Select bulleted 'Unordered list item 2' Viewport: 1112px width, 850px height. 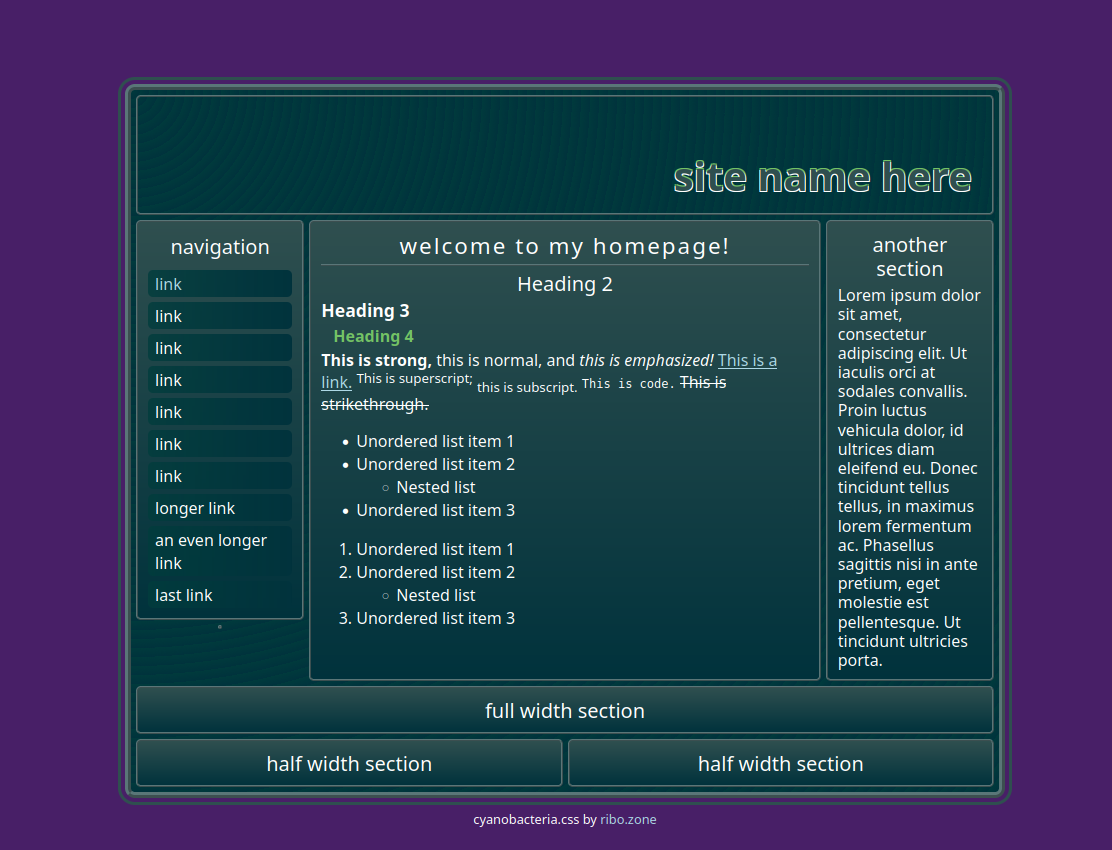pyautogui.click(x=435, y=464)
